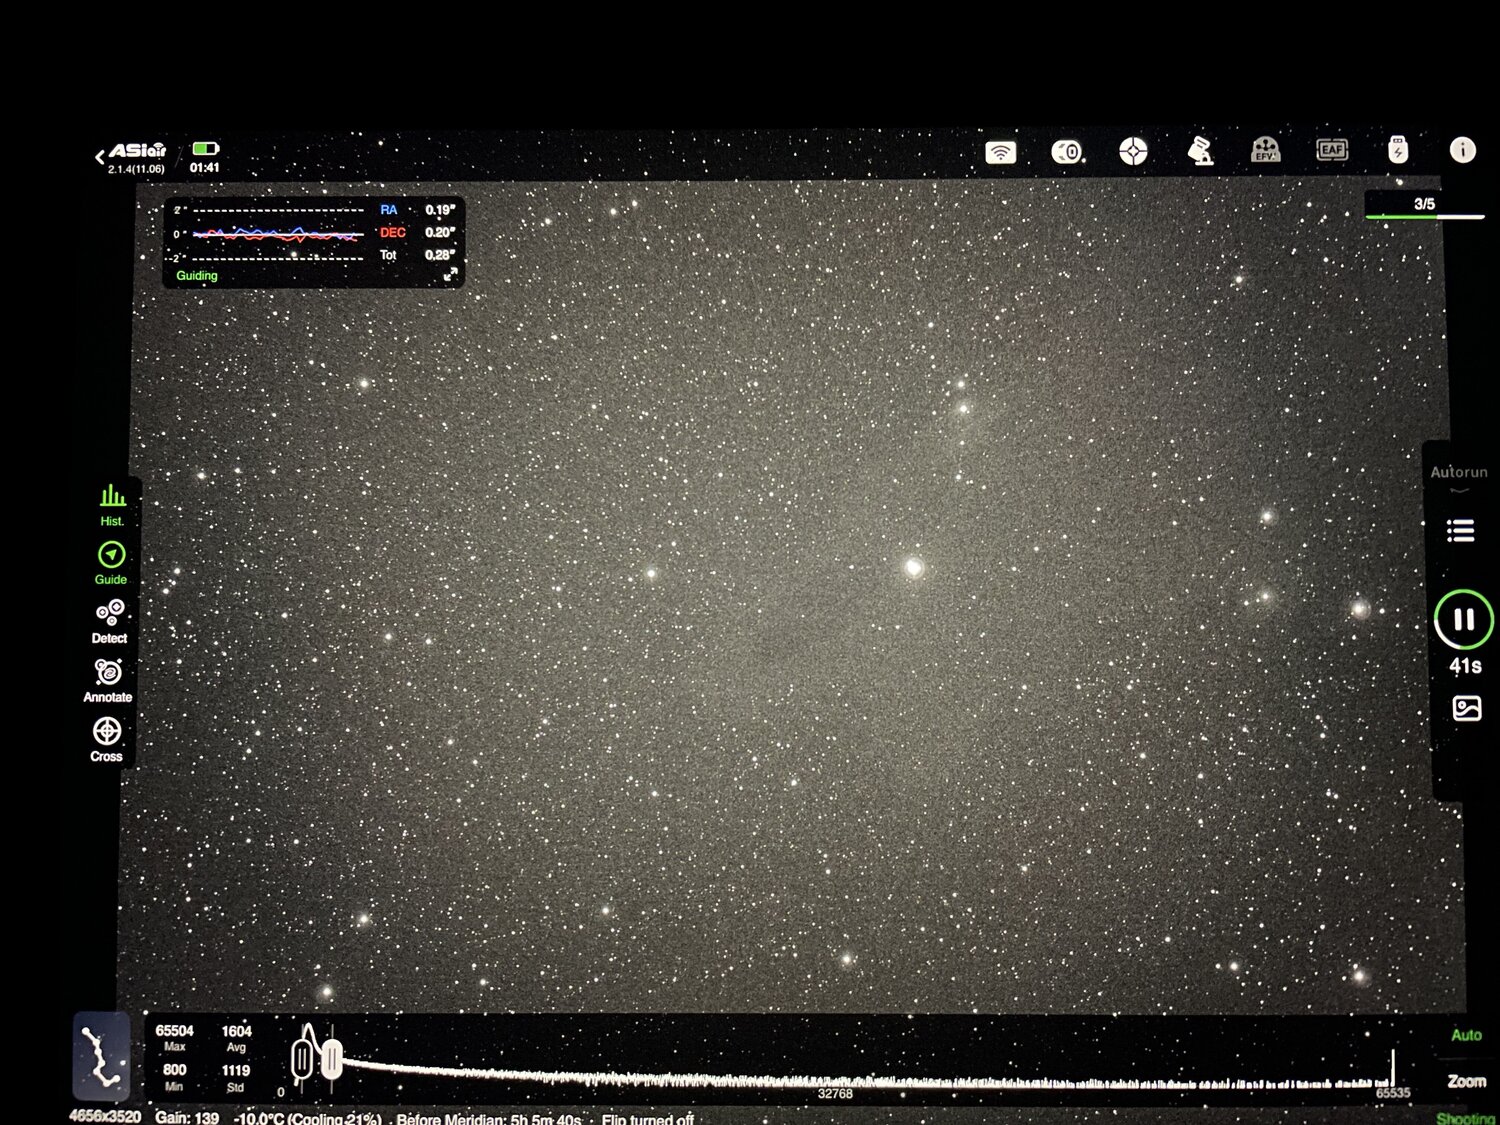Click the Auto stretch button
Screen dimensions: 1500x1125
1466,1035
